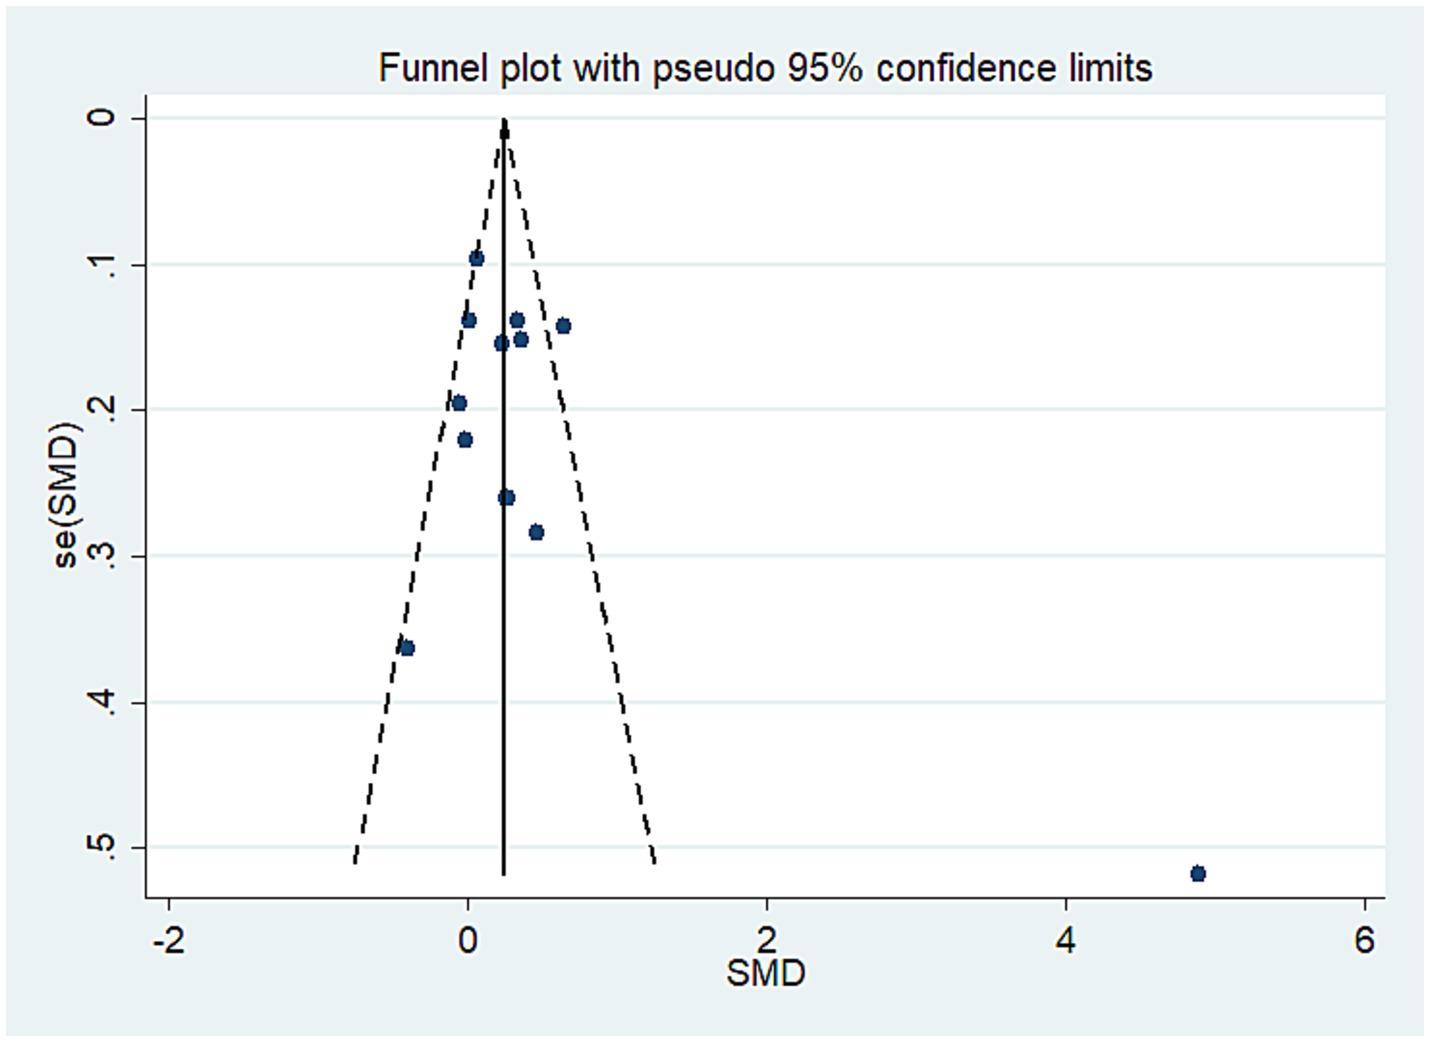Image resolution: width=1430 pixels, height=1042 pixels.
Task: Click the y-axis tick label .3
Action: click(x=101, y=555)
